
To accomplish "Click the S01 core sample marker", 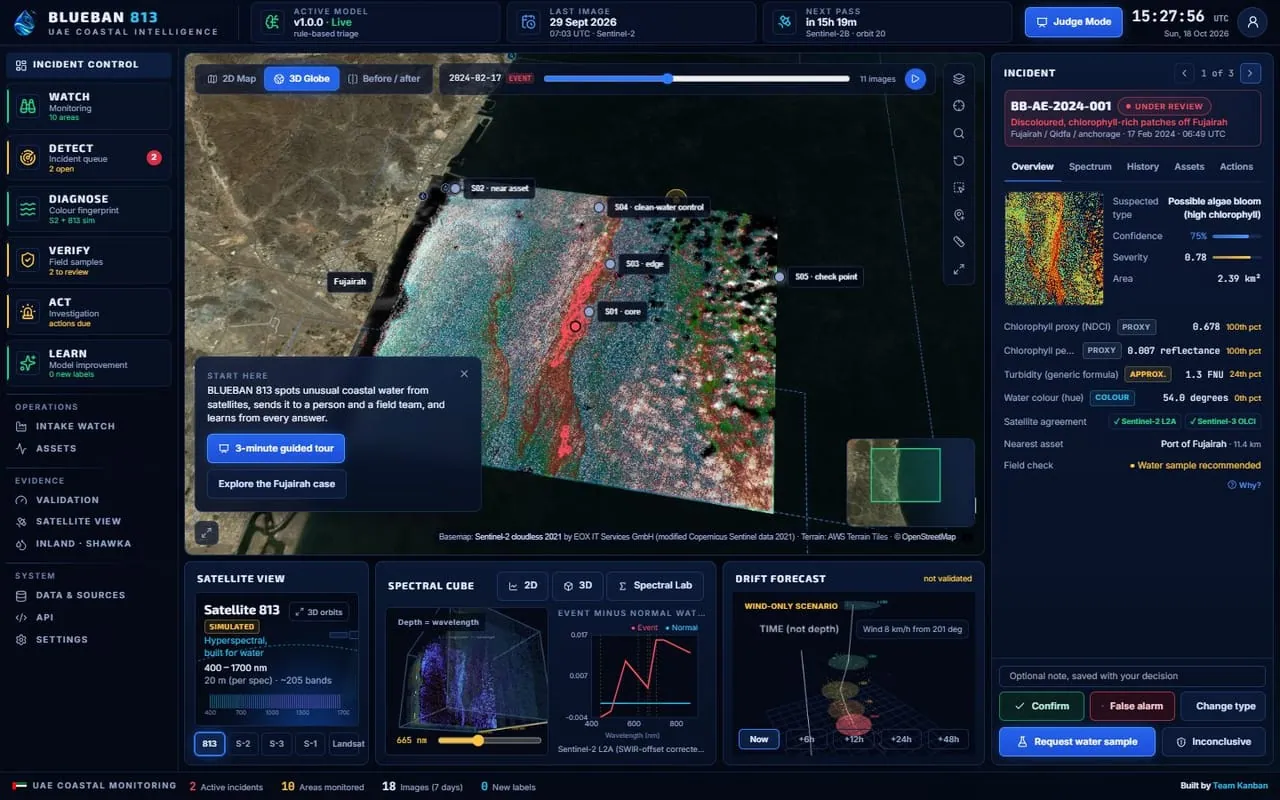I will 589,312.
